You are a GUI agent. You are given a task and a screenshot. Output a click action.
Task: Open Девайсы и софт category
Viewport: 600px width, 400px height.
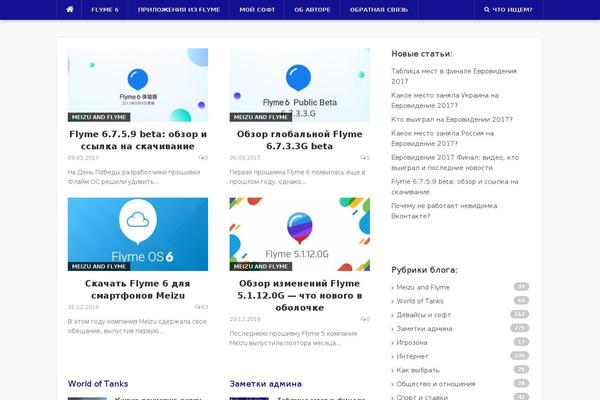(424, 315)
